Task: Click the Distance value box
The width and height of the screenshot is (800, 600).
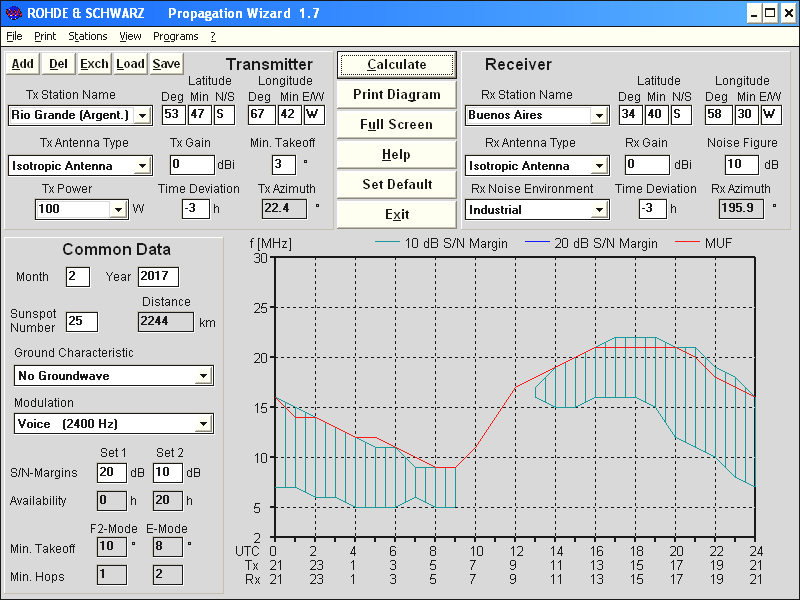Action: 166,321
